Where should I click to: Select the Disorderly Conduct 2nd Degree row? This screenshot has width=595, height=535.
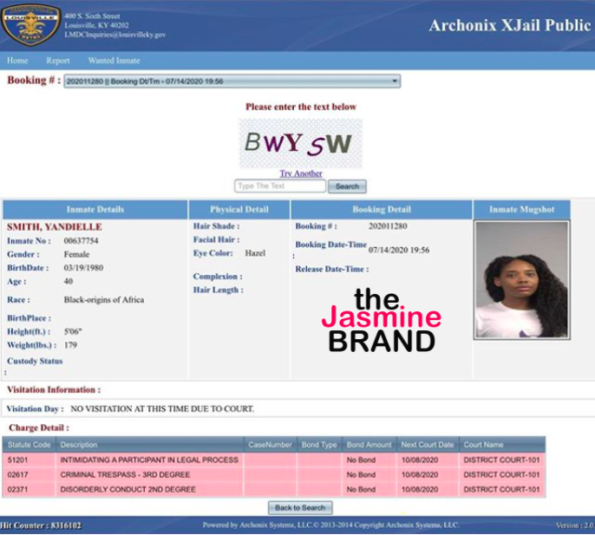click(274, 489)
